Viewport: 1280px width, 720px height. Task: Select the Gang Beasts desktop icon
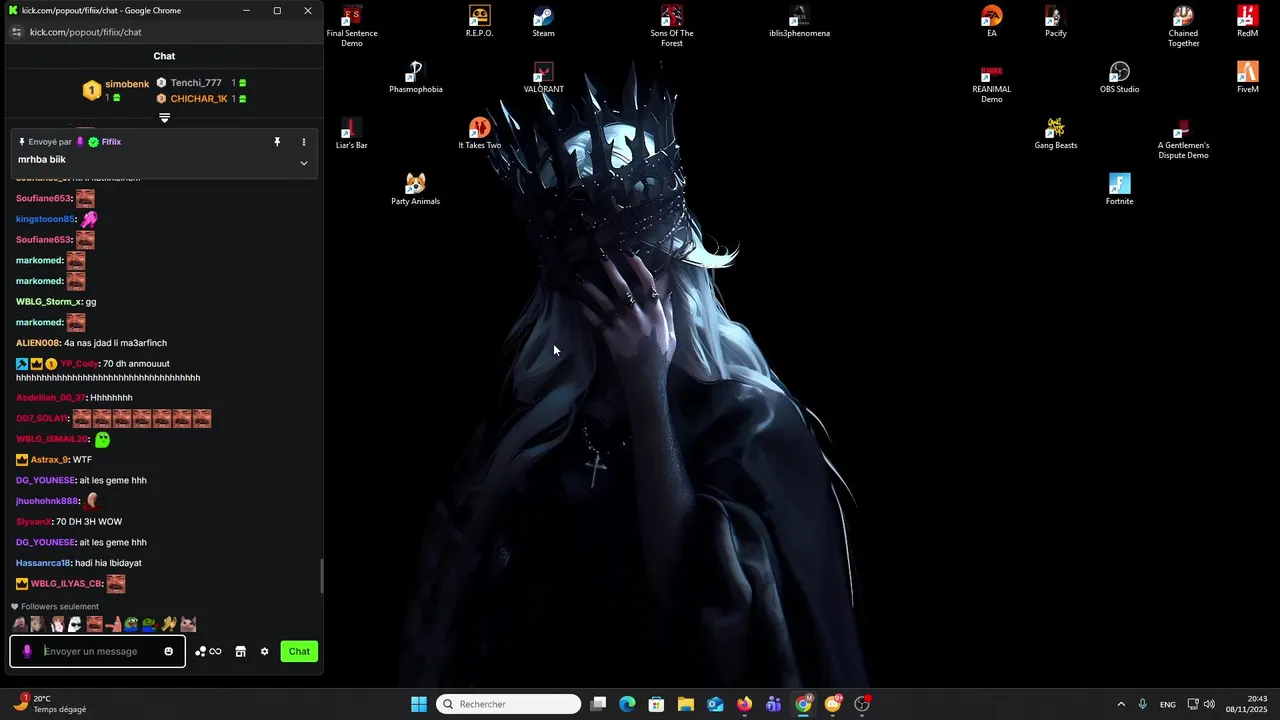pyautogui.click(x=1055, y=134)
